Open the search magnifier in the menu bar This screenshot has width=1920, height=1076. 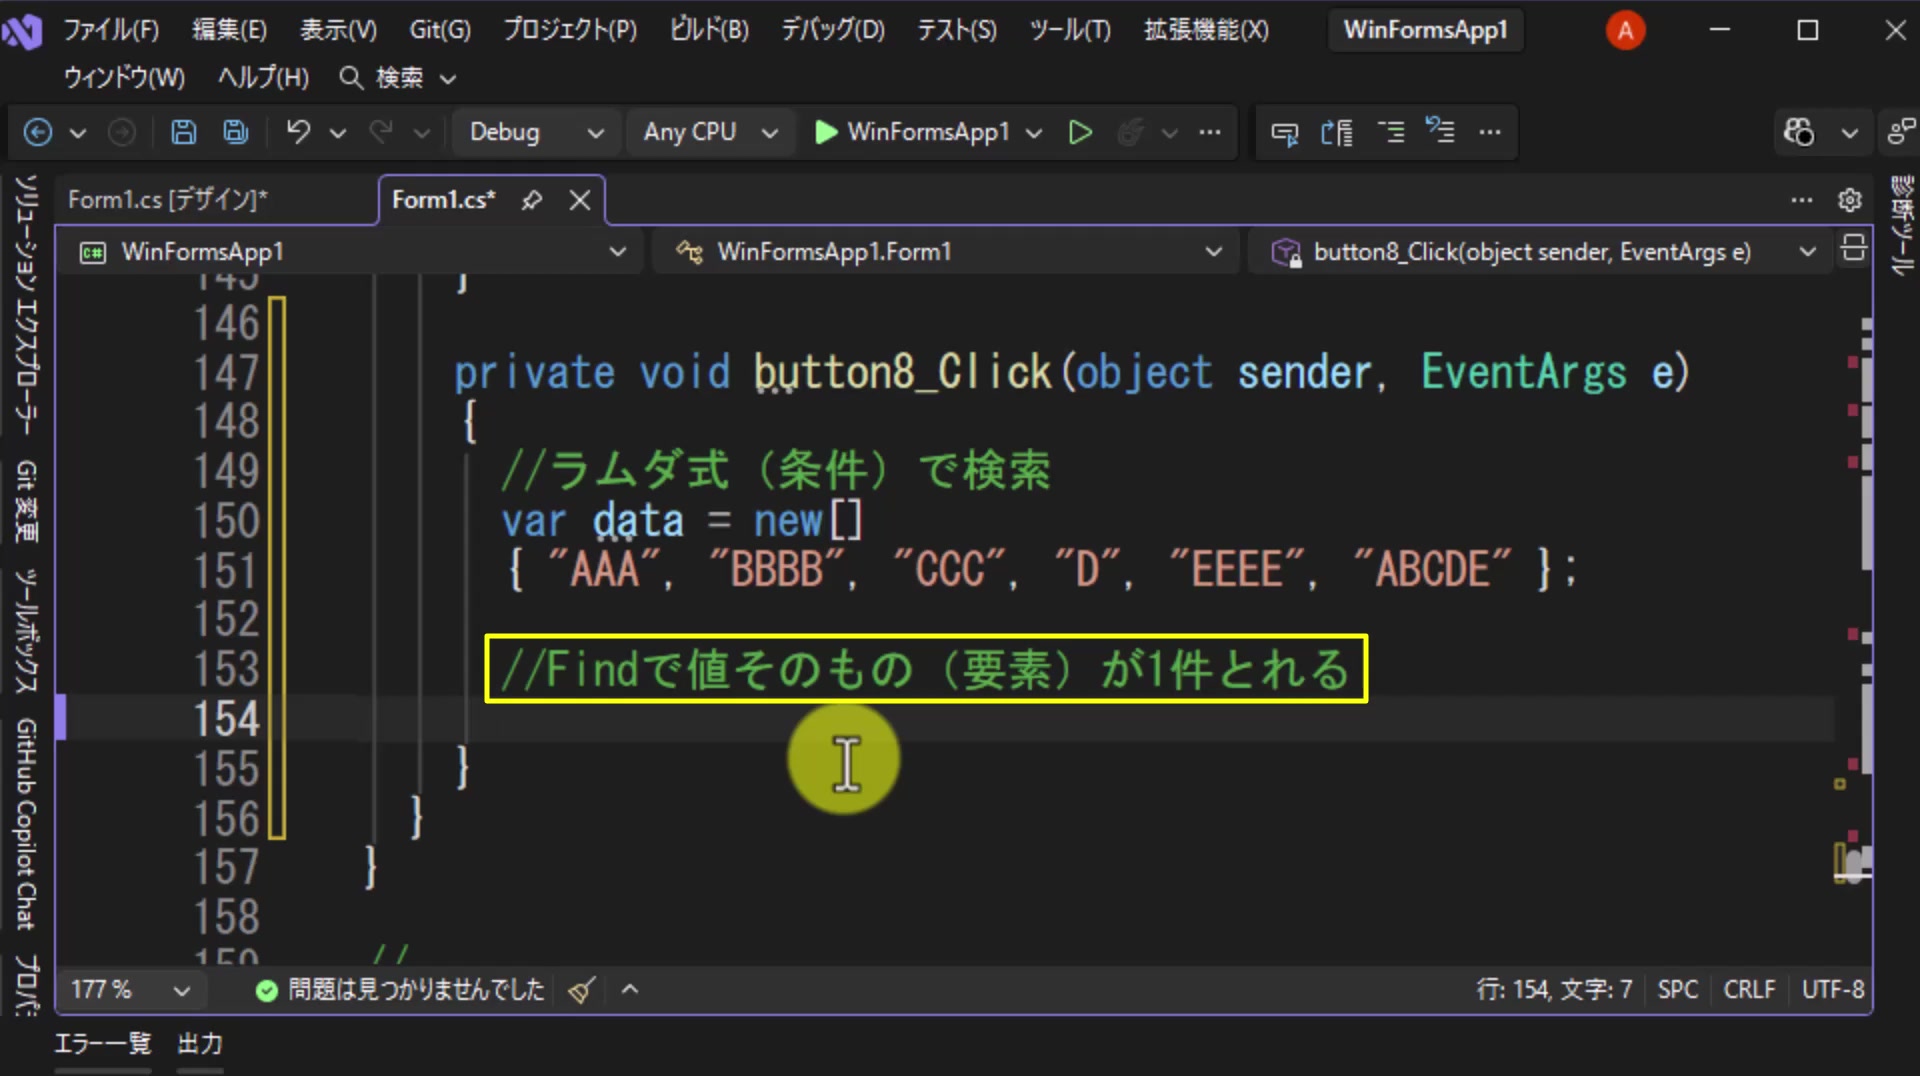pos(351,77)
